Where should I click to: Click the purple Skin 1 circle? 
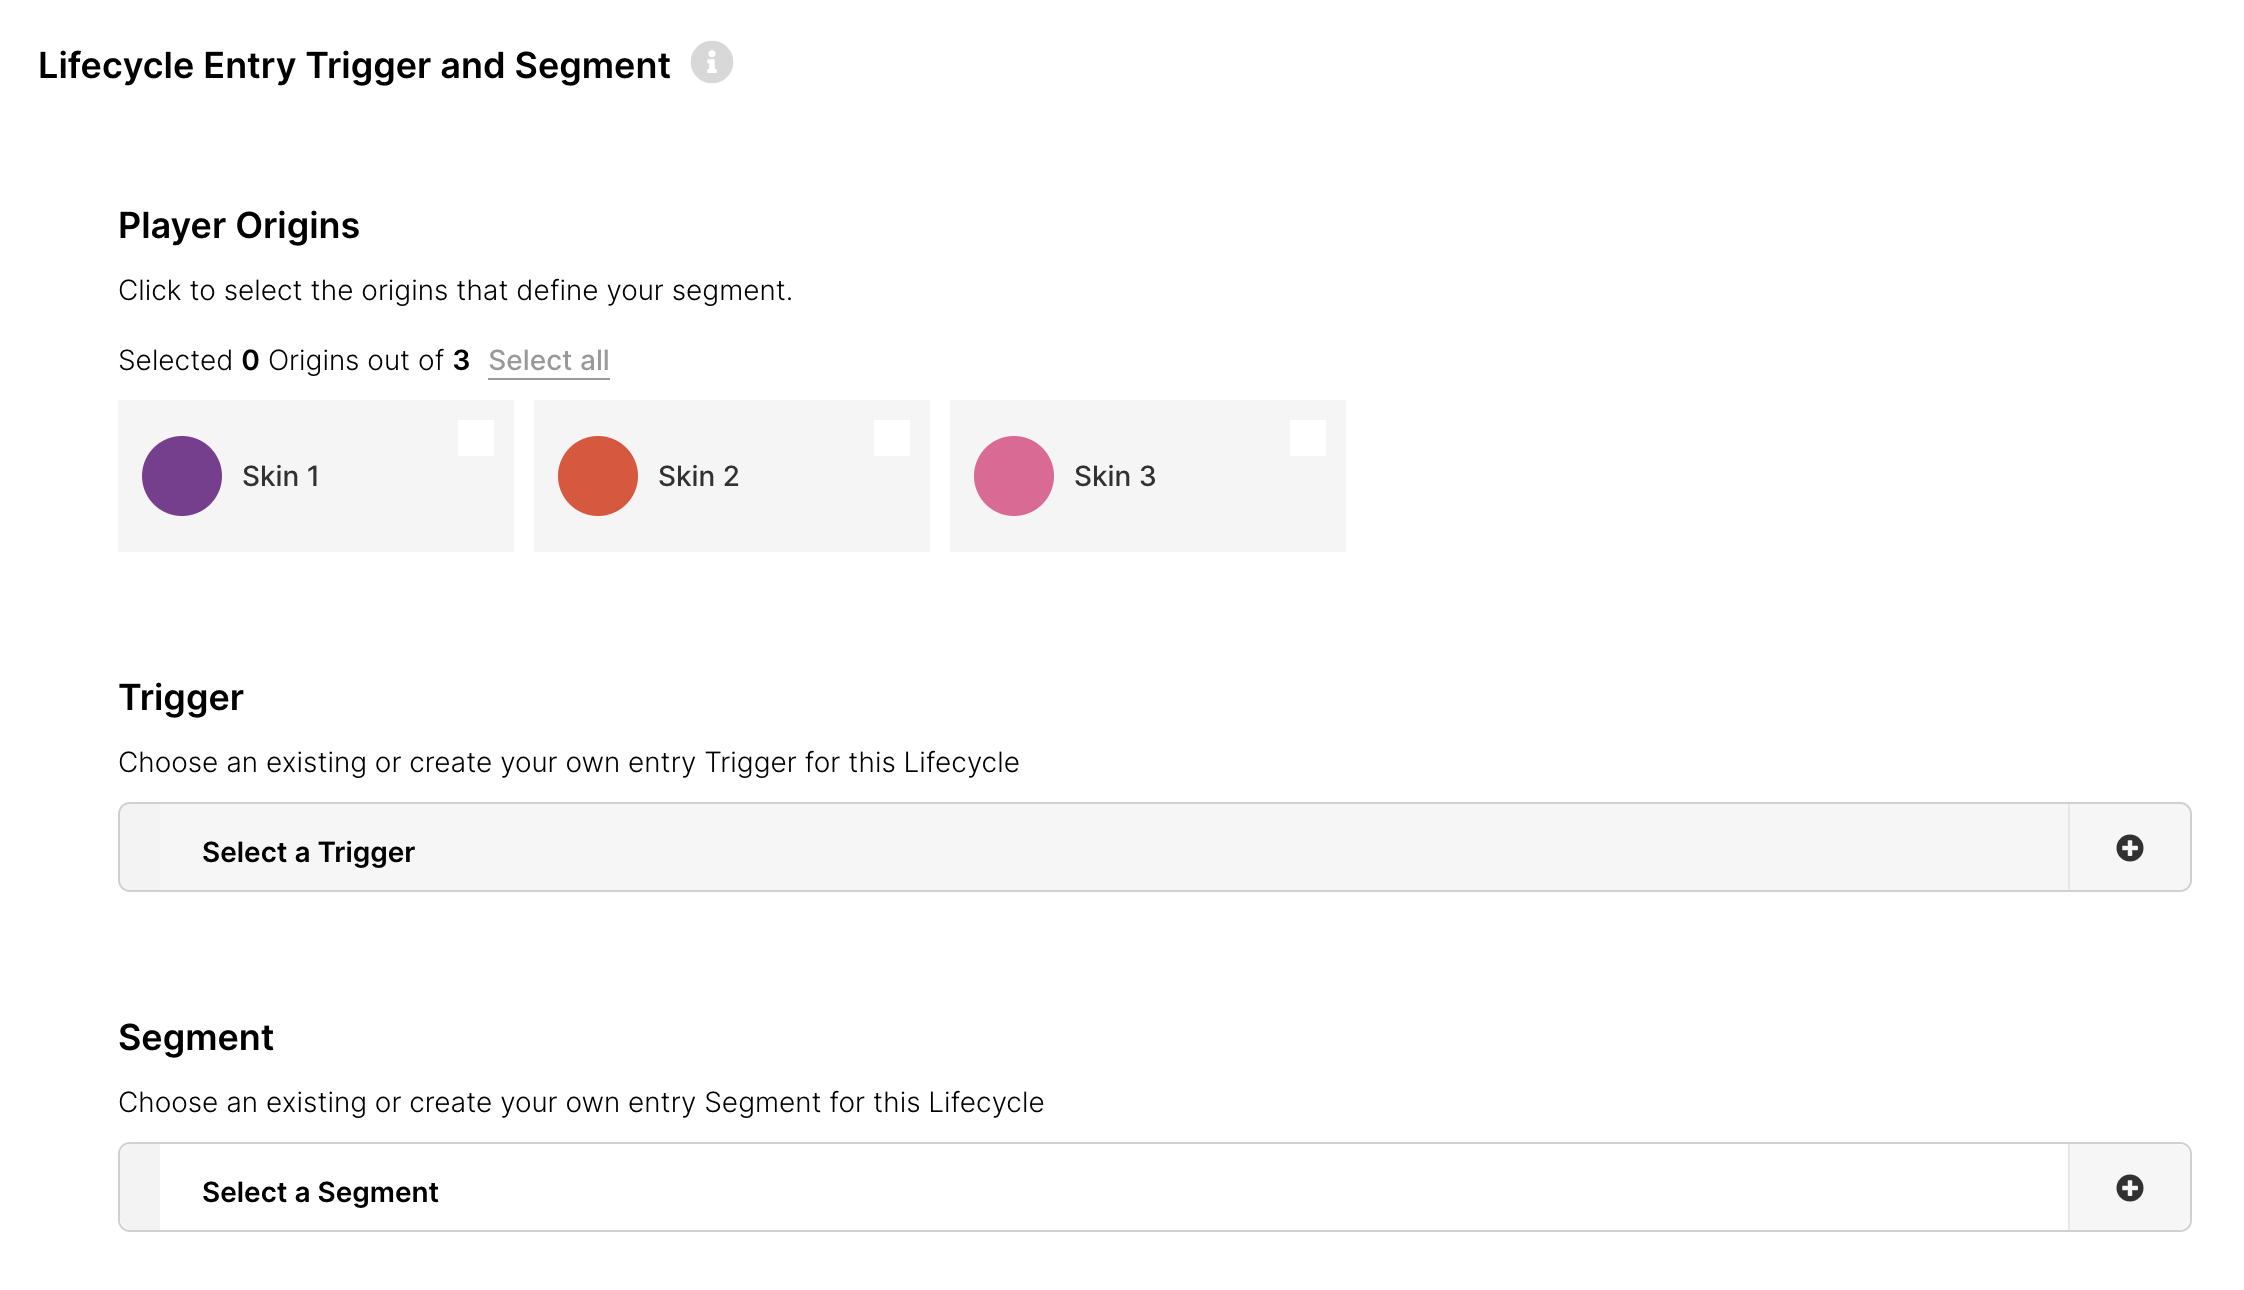tap(181, 476)
